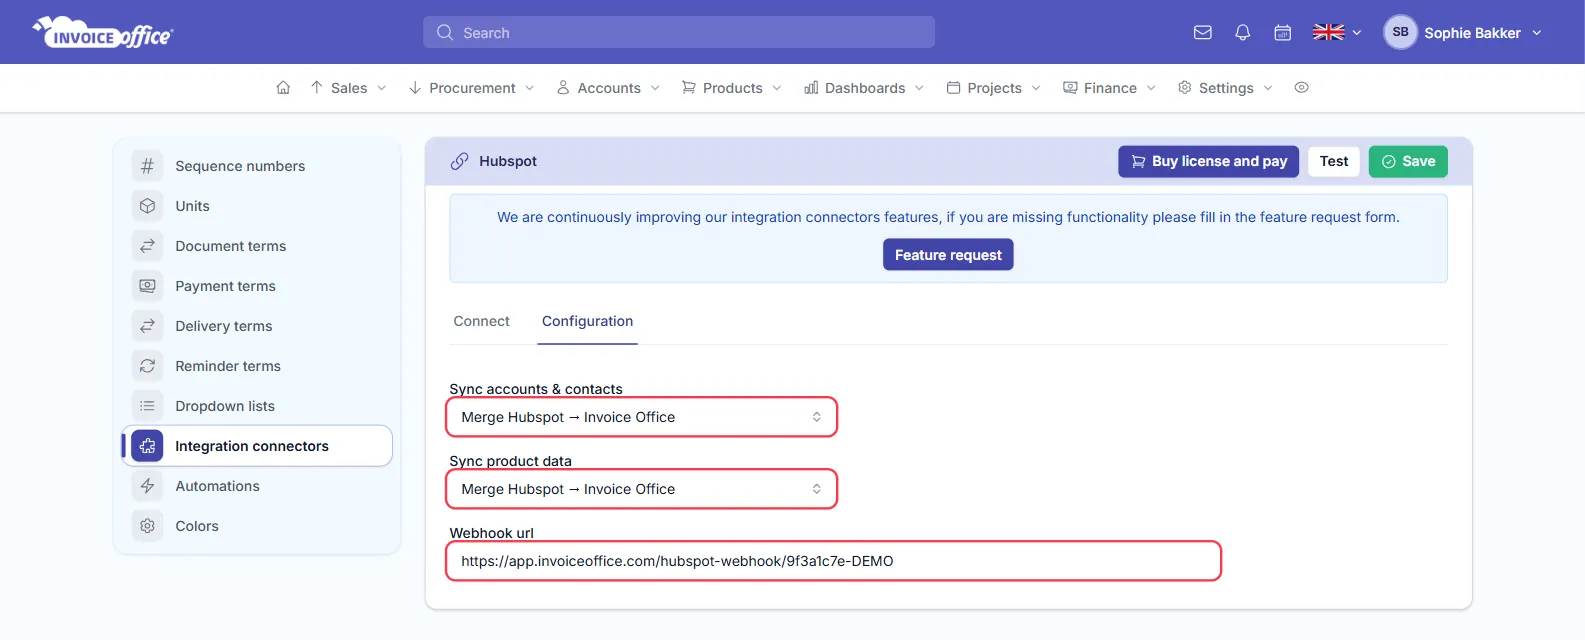Click the UK flag language icon

pyautogui.click(x=1328, y=32)
